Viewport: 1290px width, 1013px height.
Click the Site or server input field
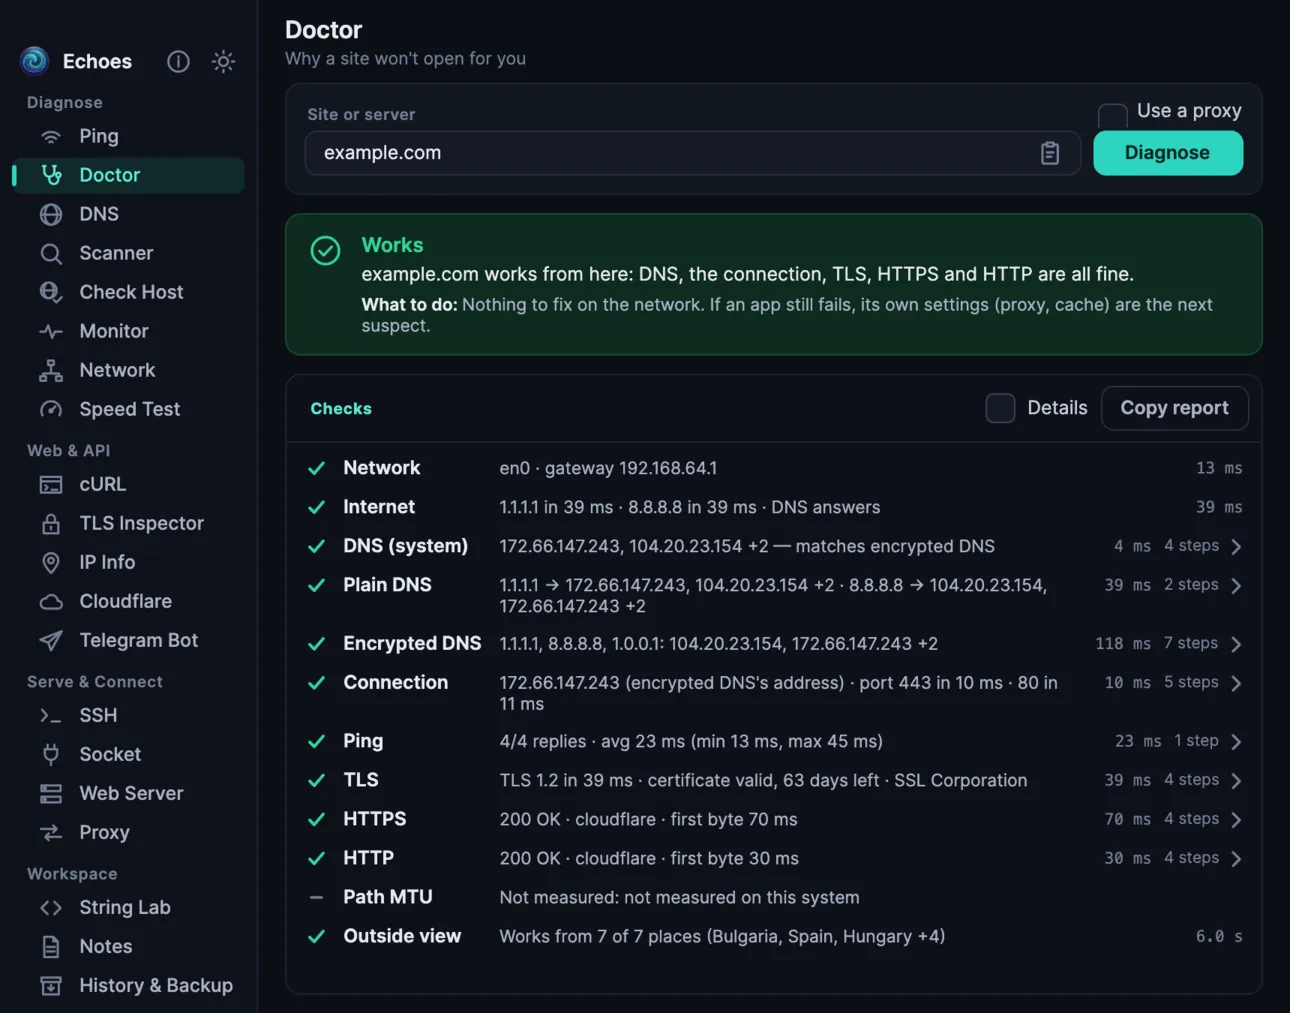click(x=692, y=153)
